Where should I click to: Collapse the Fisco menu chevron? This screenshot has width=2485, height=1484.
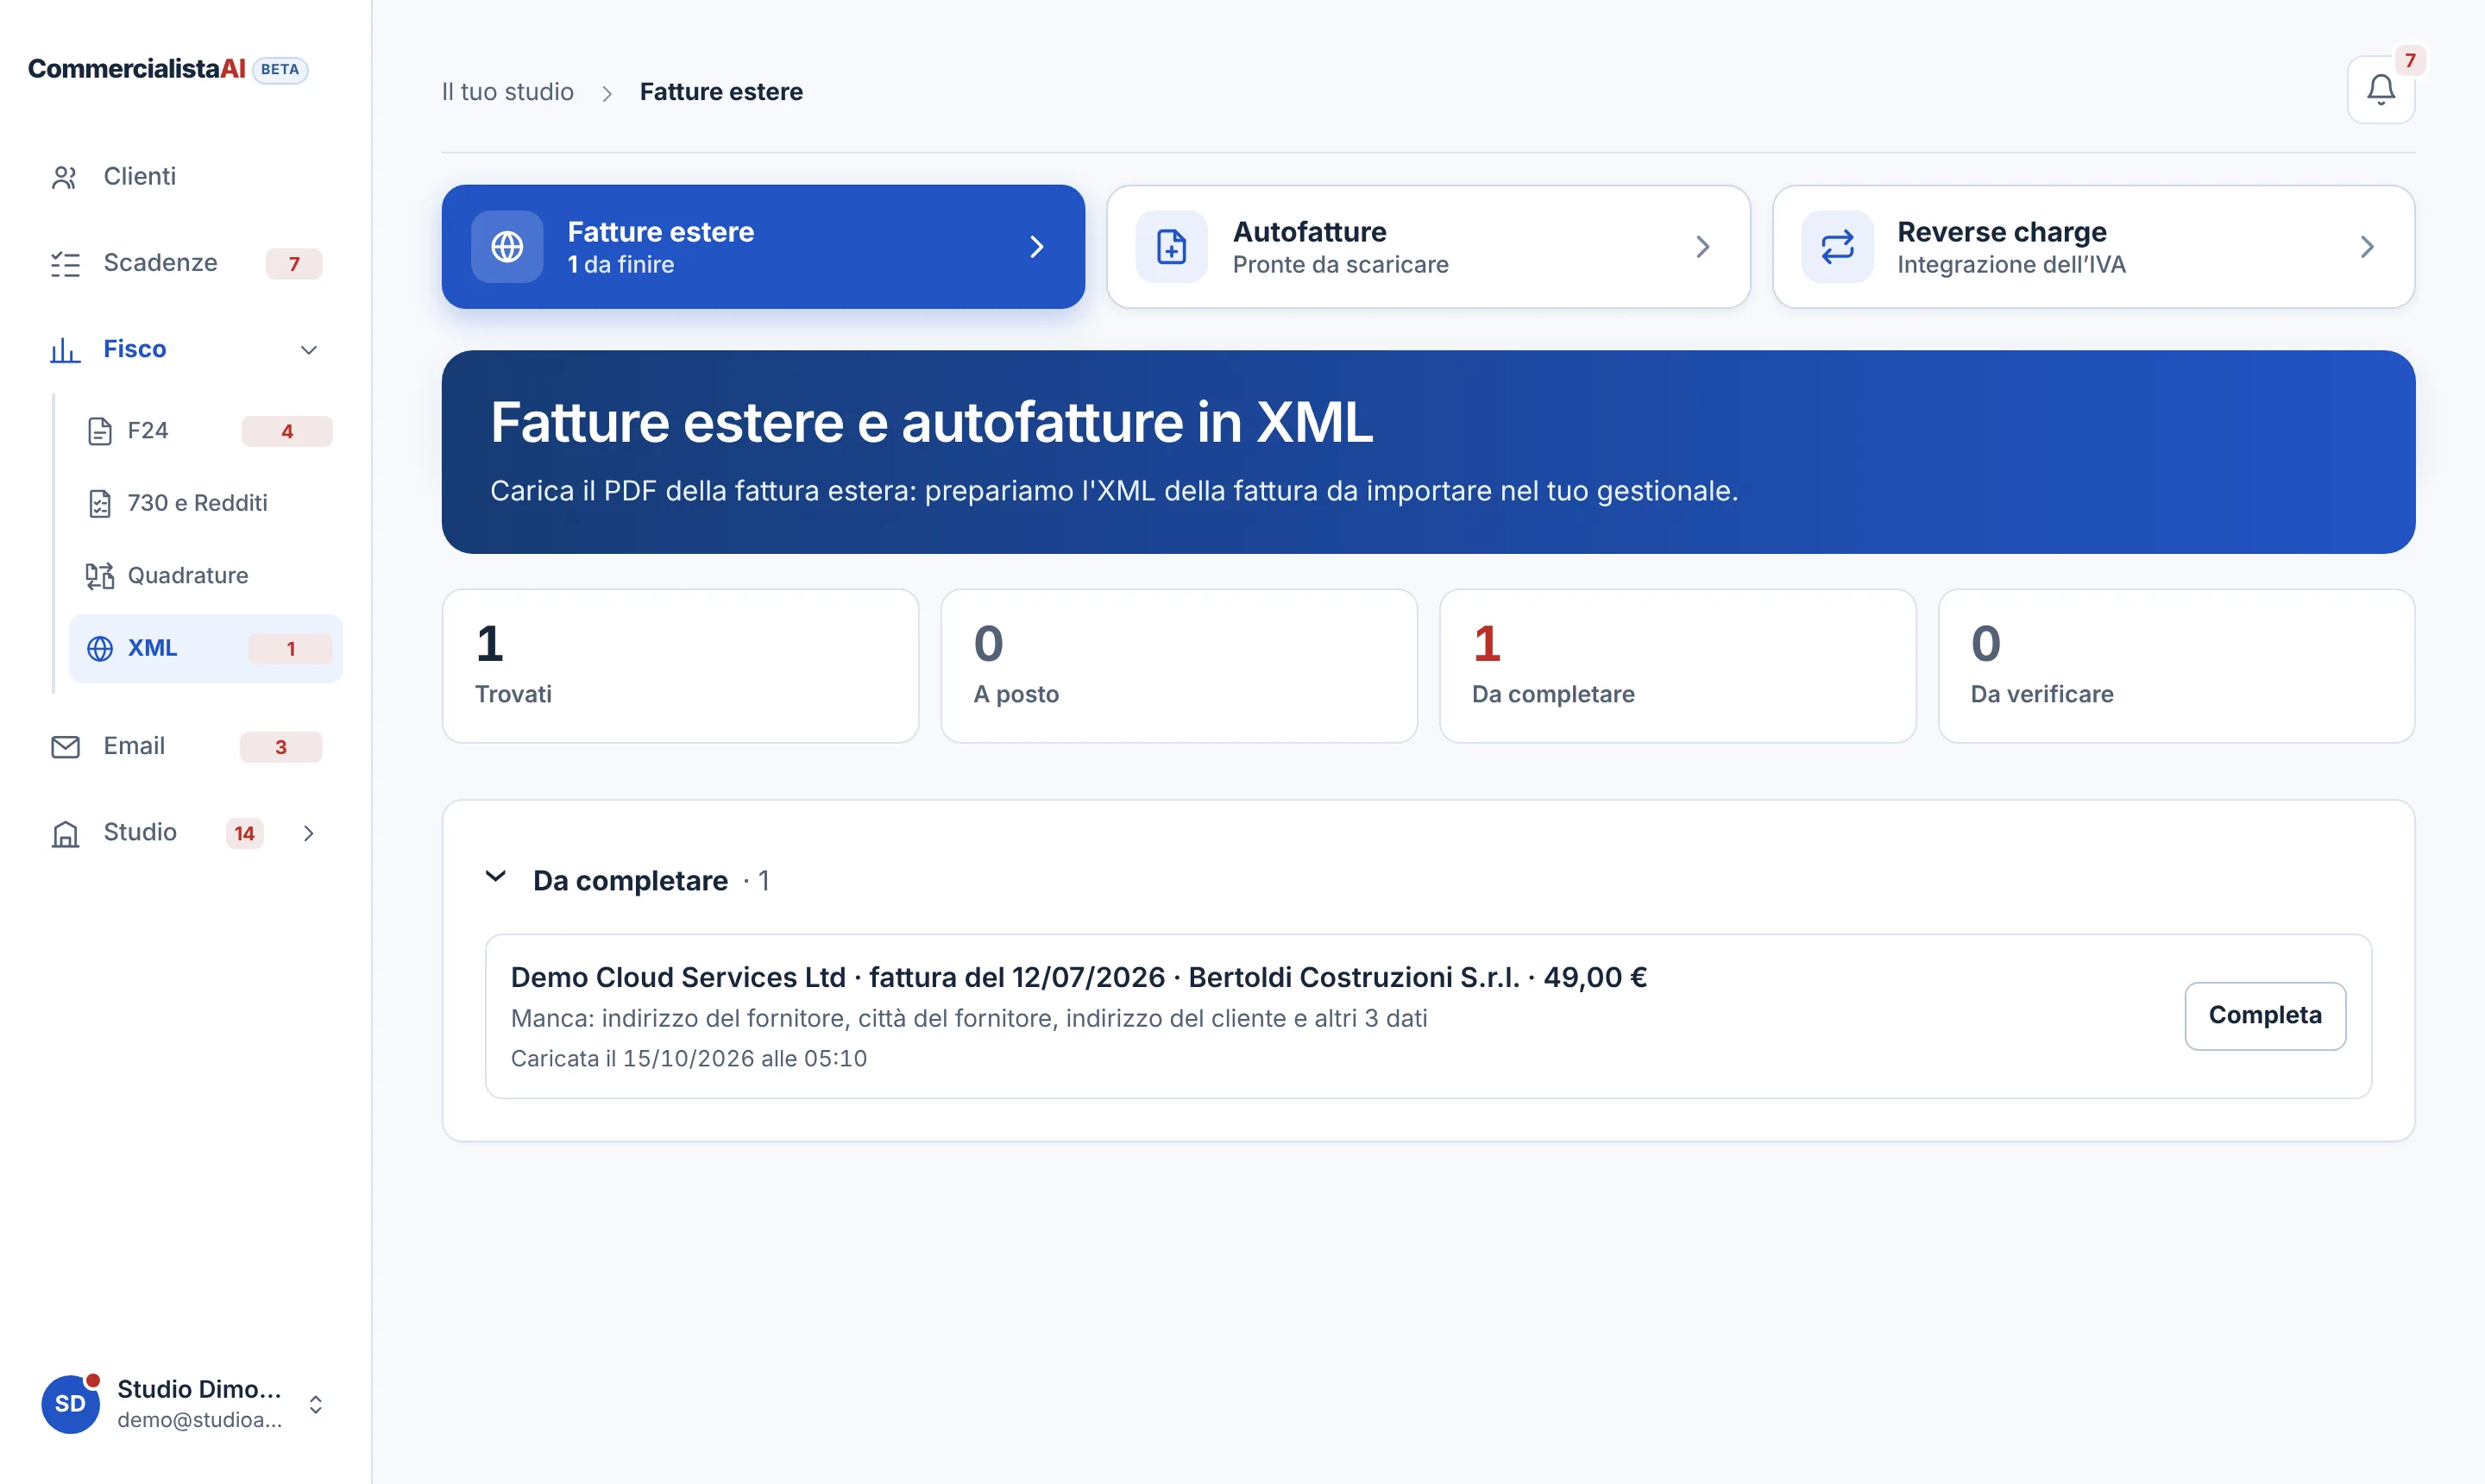point(309,350)
